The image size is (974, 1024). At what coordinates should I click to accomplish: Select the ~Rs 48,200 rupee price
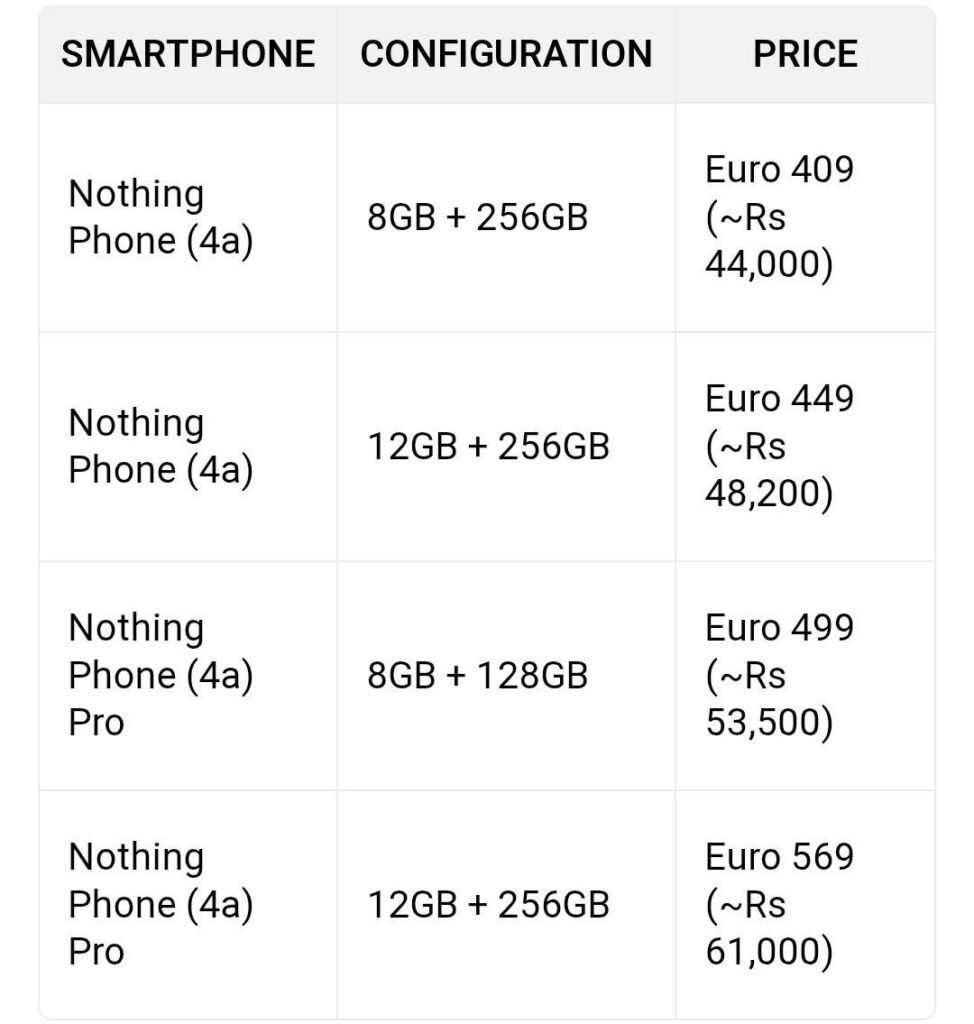(768, 472)
